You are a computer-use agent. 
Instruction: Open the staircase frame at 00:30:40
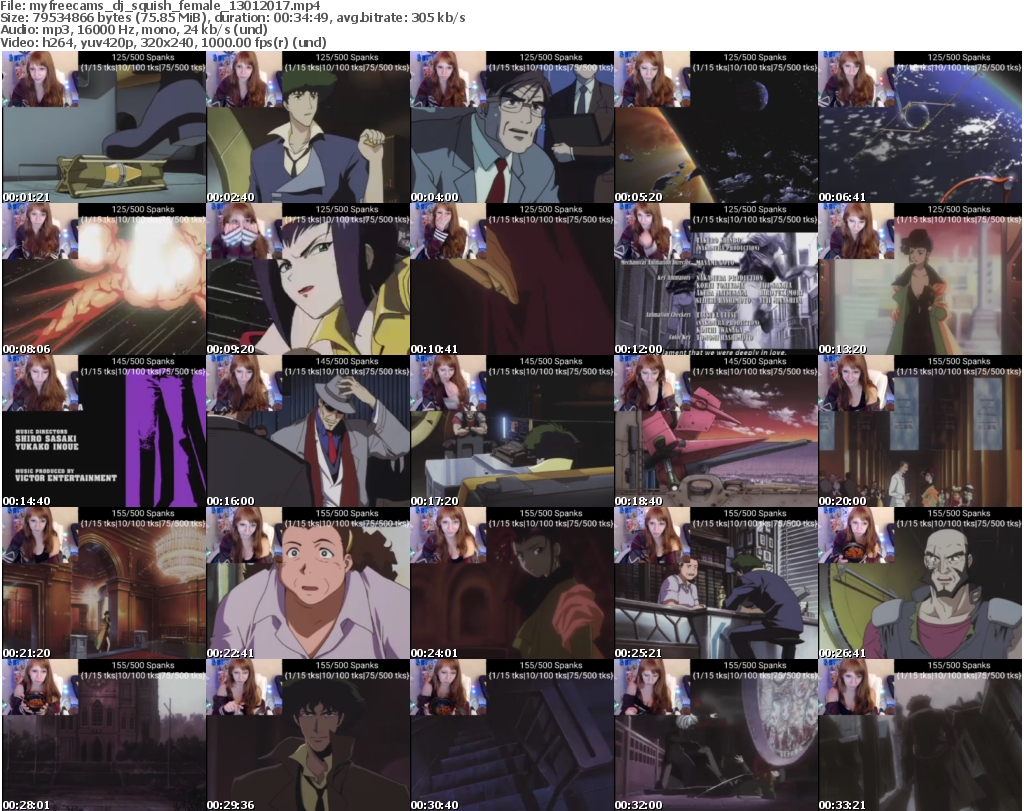click(x=512, y=735)
